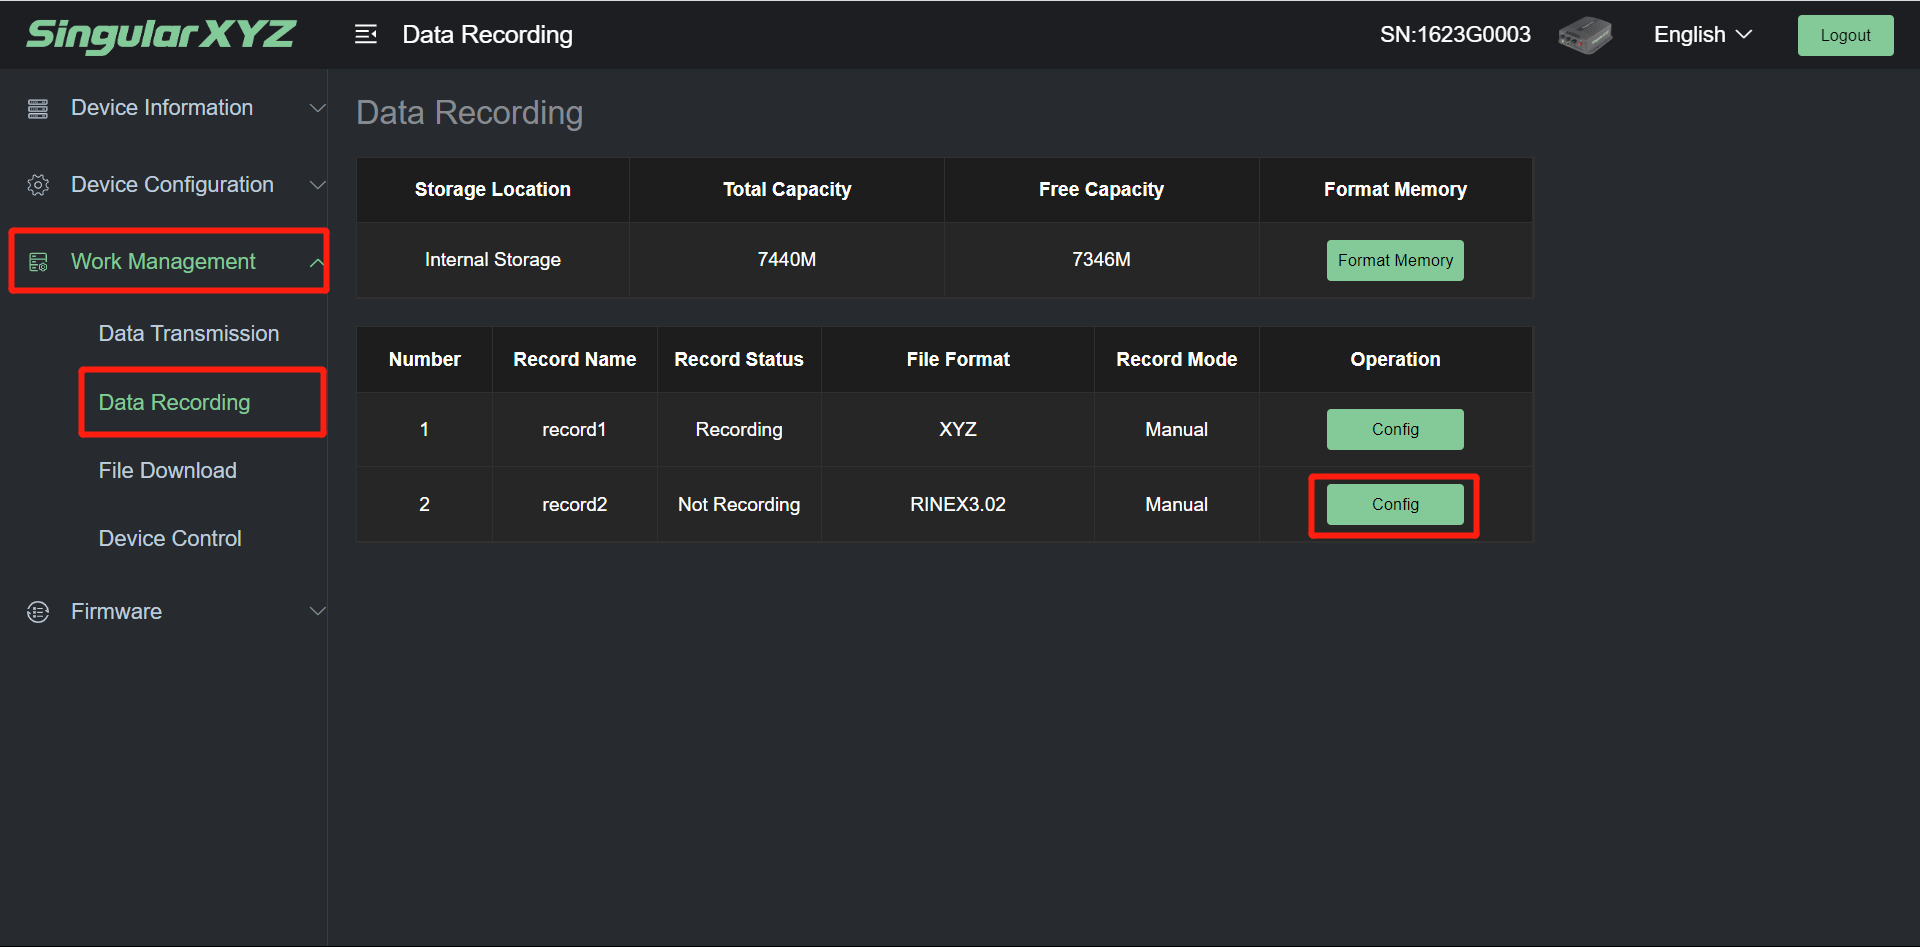
Task: Expand the Device Configuration chevron
Action: click(317, 185)
